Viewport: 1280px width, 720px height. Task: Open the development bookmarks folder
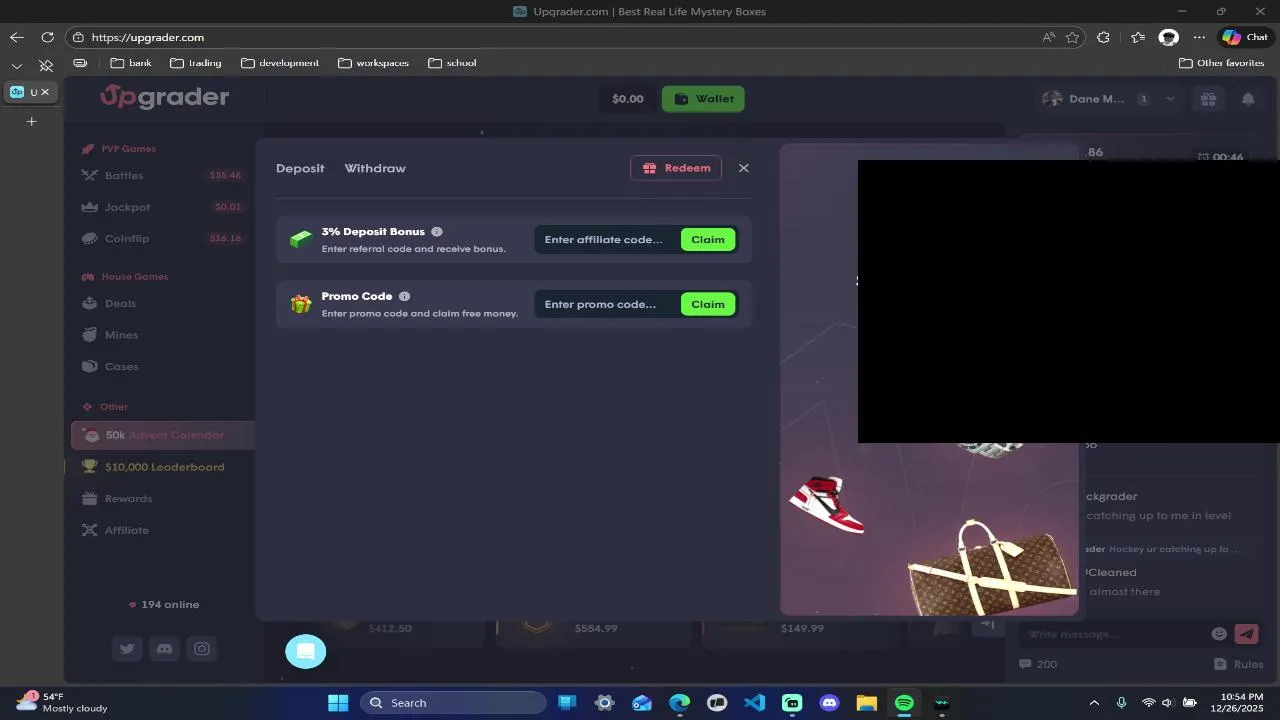pos(280,63)
